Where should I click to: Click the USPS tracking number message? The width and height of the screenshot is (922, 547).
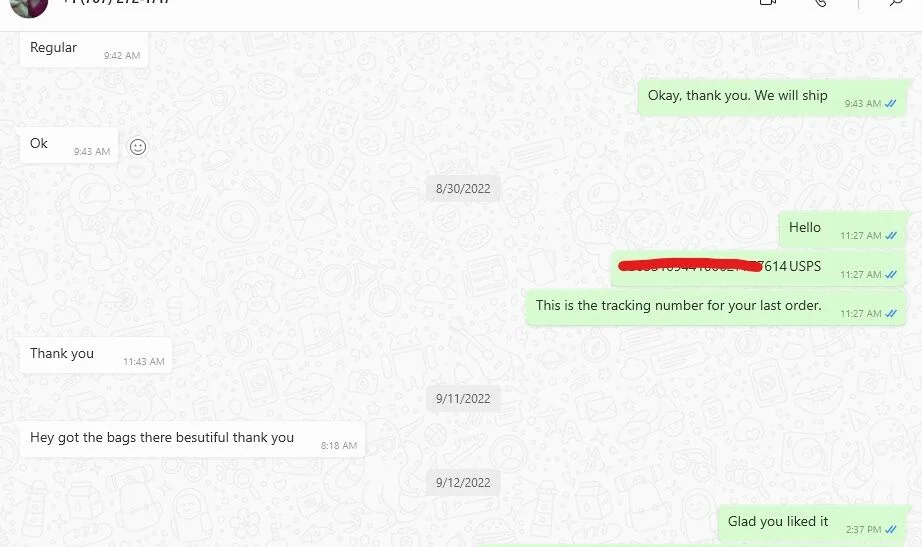[759, 268]
